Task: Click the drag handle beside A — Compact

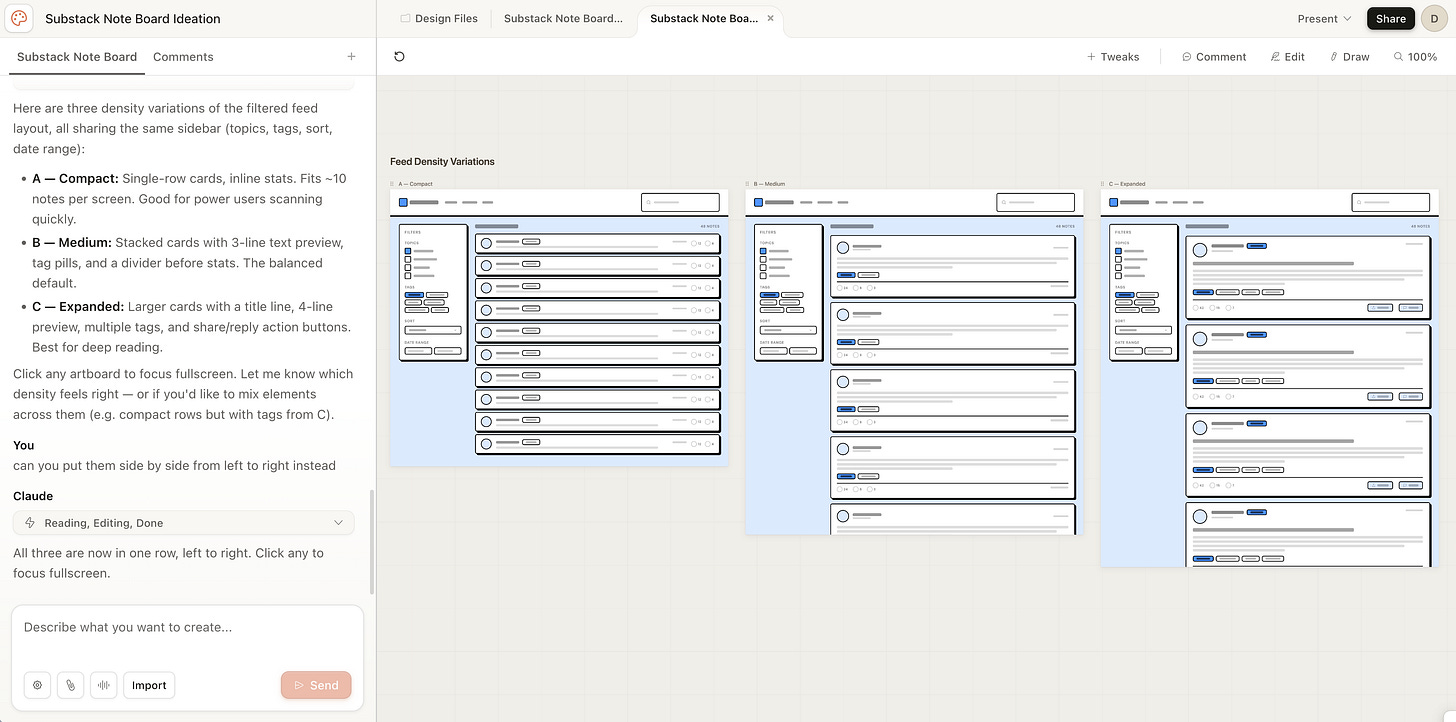Action: pos(392,184)
